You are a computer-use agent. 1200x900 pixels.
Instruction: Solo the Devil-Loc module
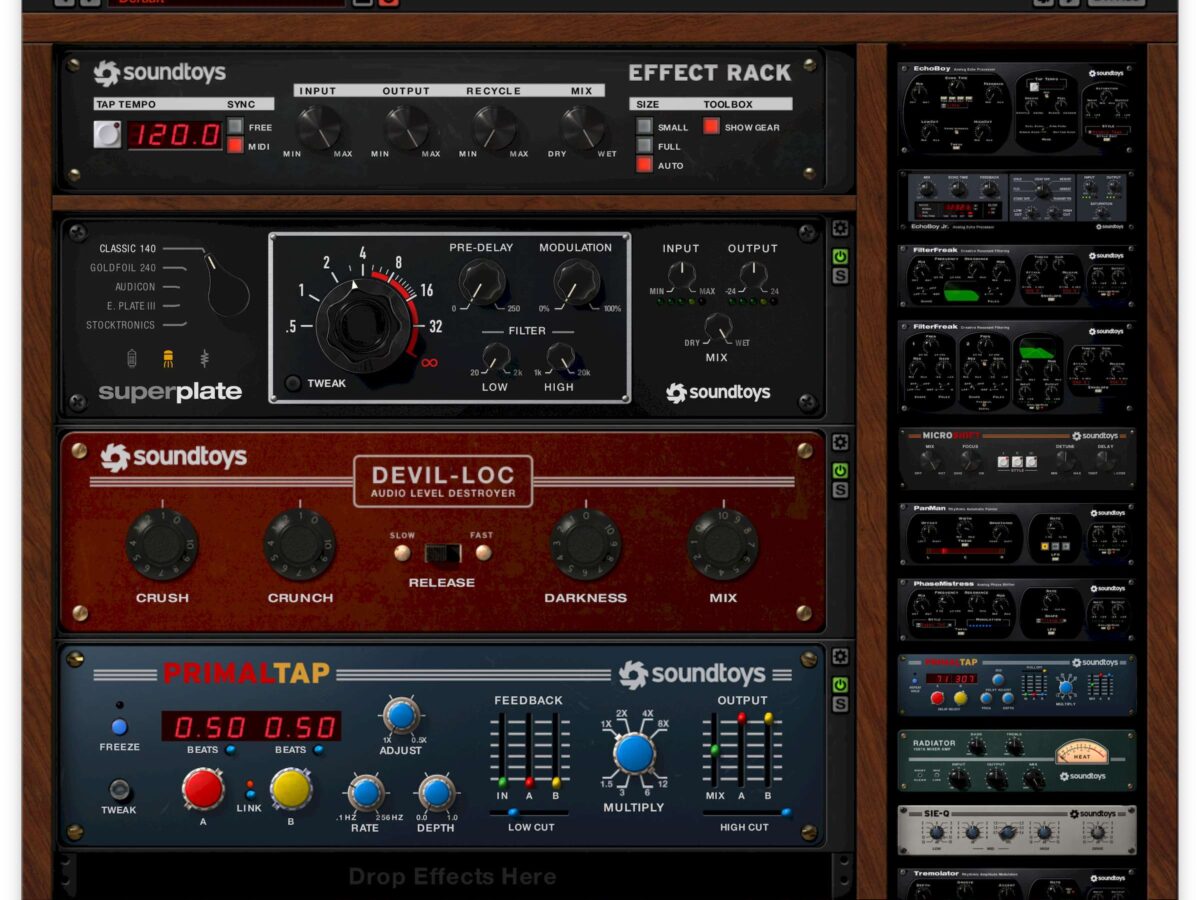click(x=840, y=490)
